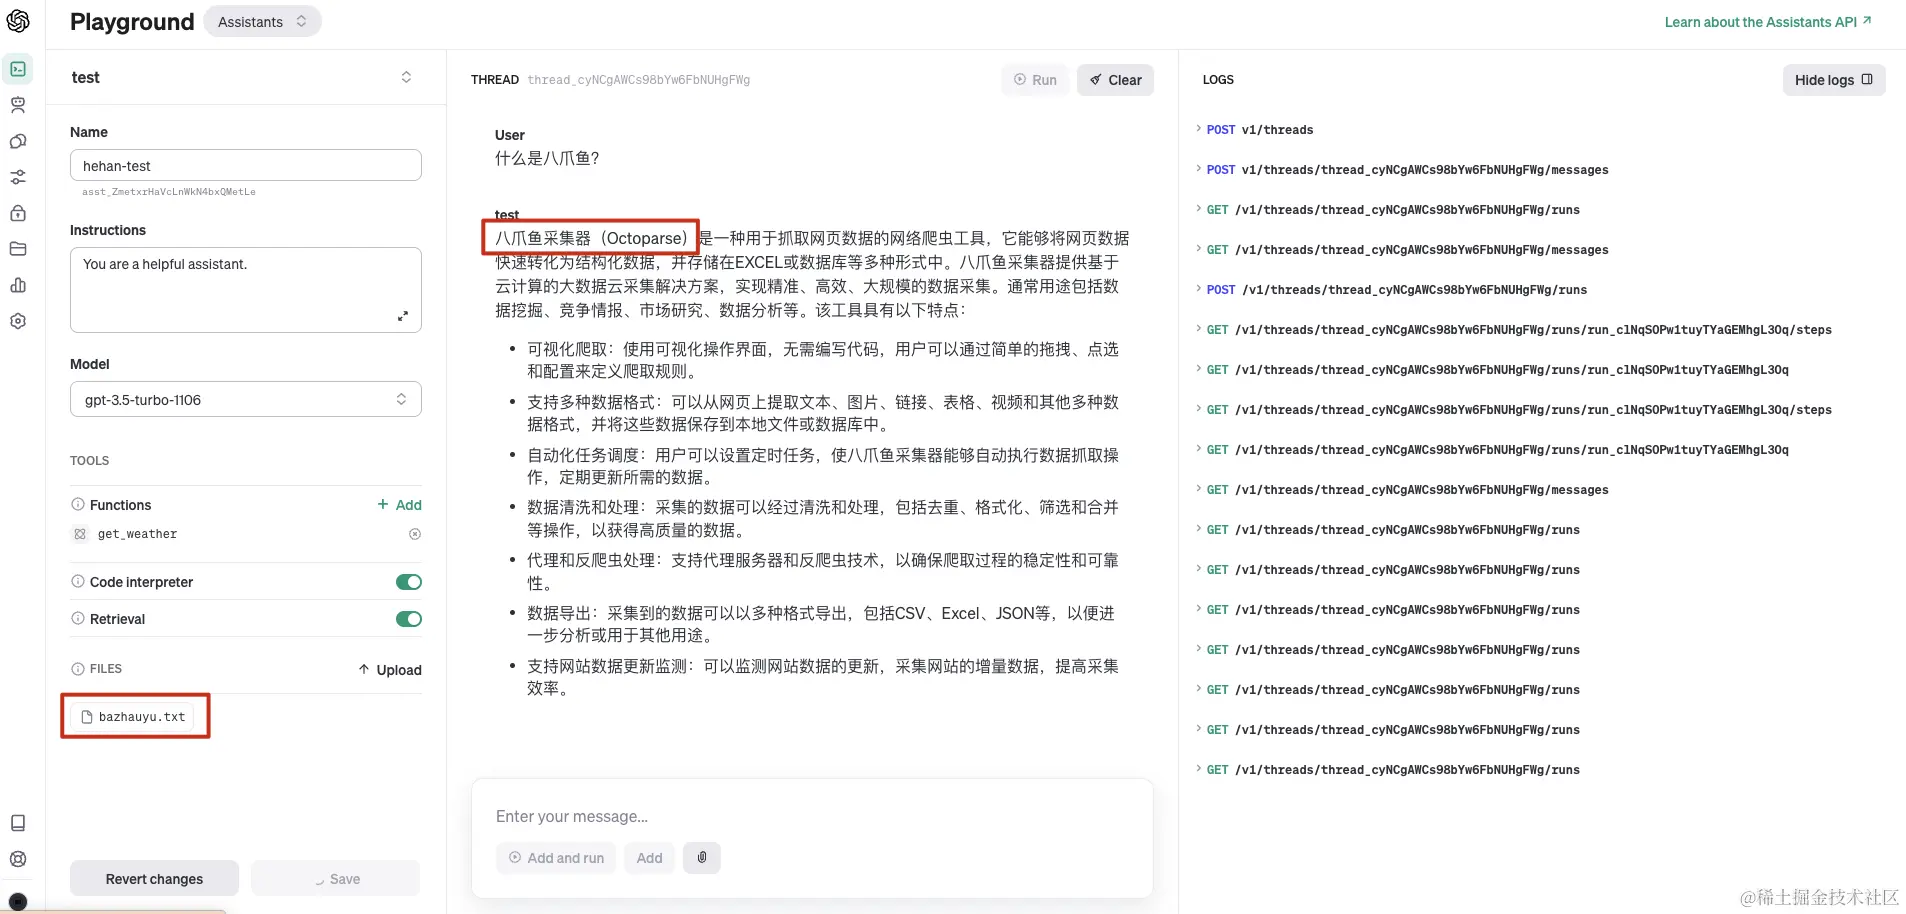Open the Usage bar chart icon
The height and width of the screenshot is (914, 1906).
point(18,285)
